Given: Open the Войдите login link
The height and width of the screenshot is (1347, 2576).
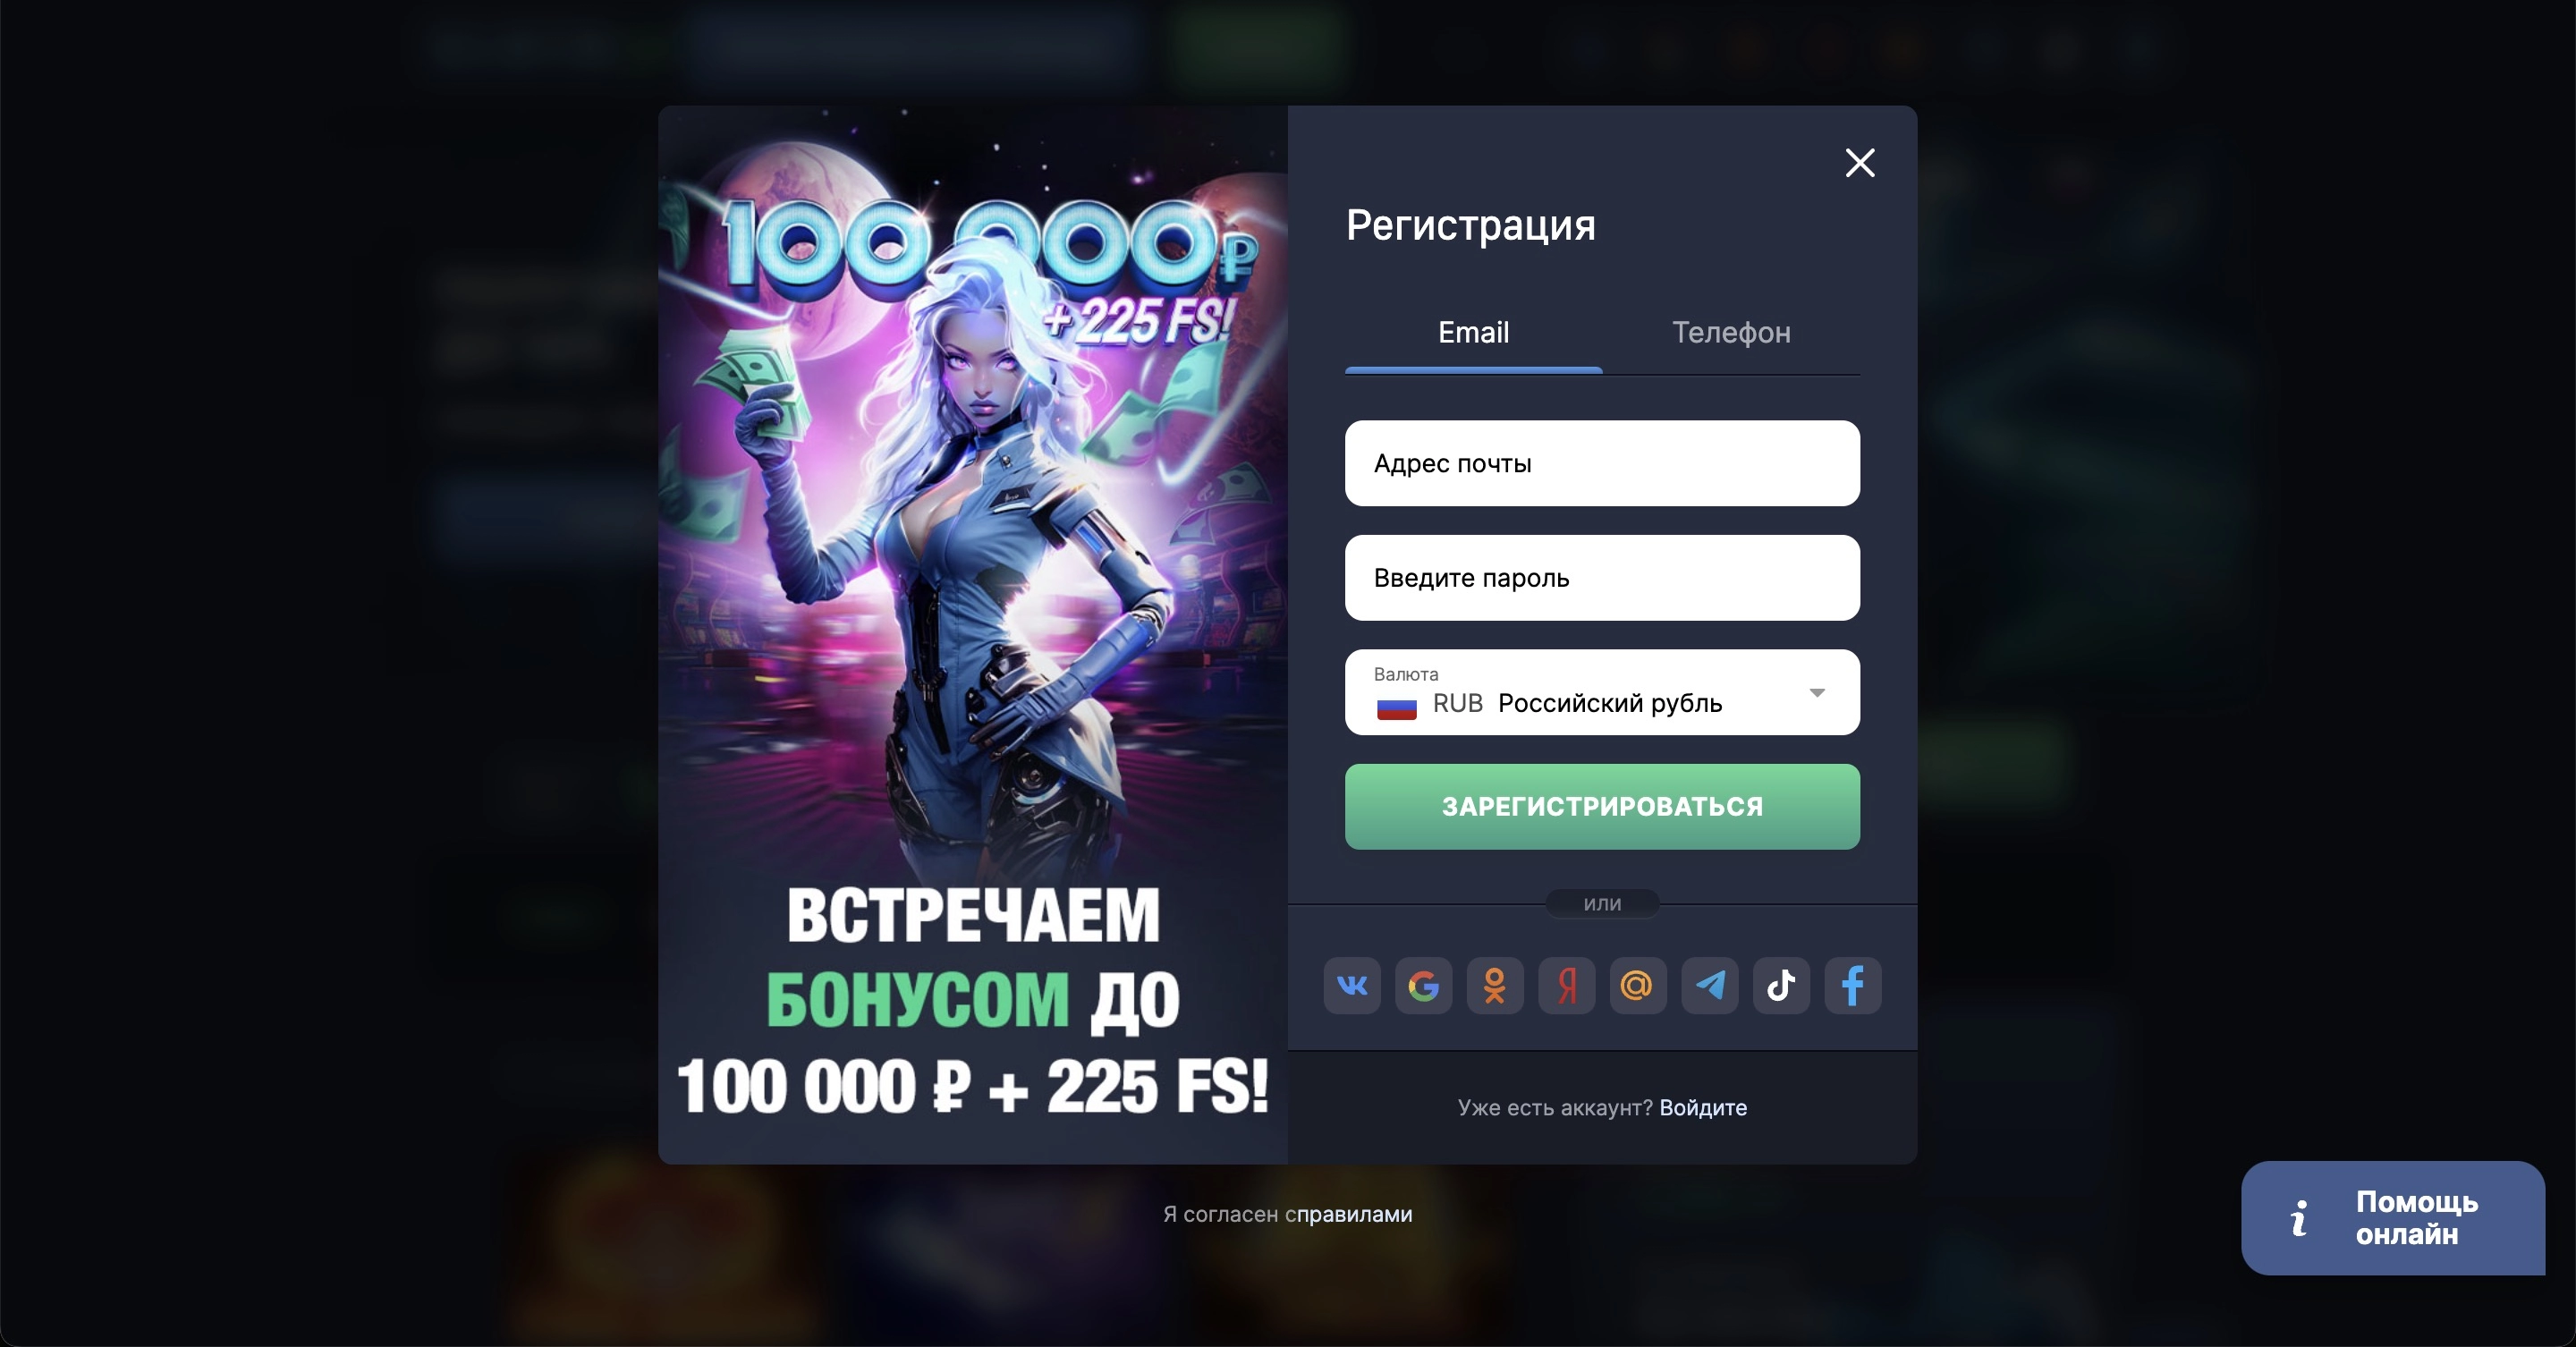Looking at the screenshot, I should point(1703,1108).
